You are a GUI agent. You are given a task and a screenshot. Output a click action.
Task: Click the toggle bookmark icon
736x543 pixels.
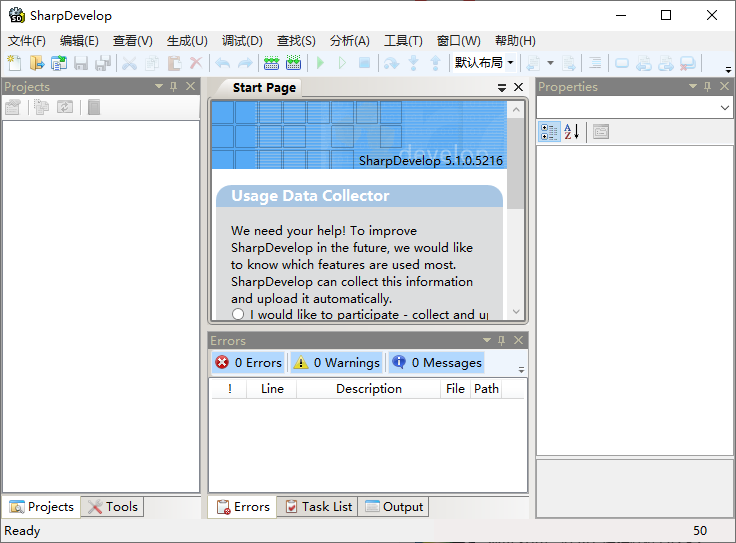click(x=622, y=62)
